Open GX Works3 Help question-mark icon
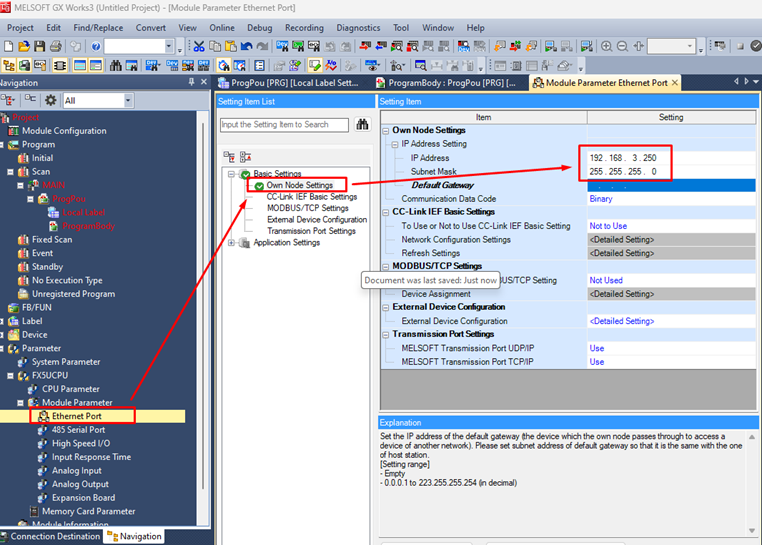 96,46
